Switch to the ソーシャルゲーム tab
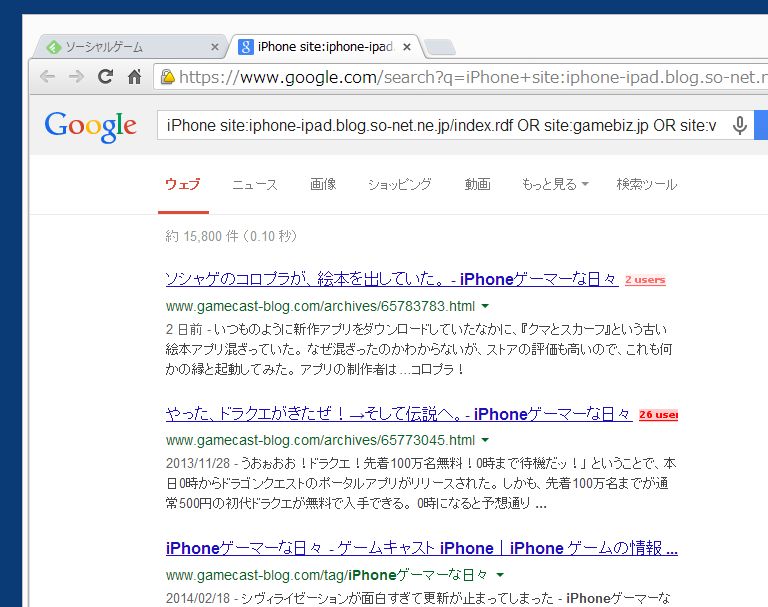The height and width of the screenshot is (607, 768). click(x=130, y=47)
